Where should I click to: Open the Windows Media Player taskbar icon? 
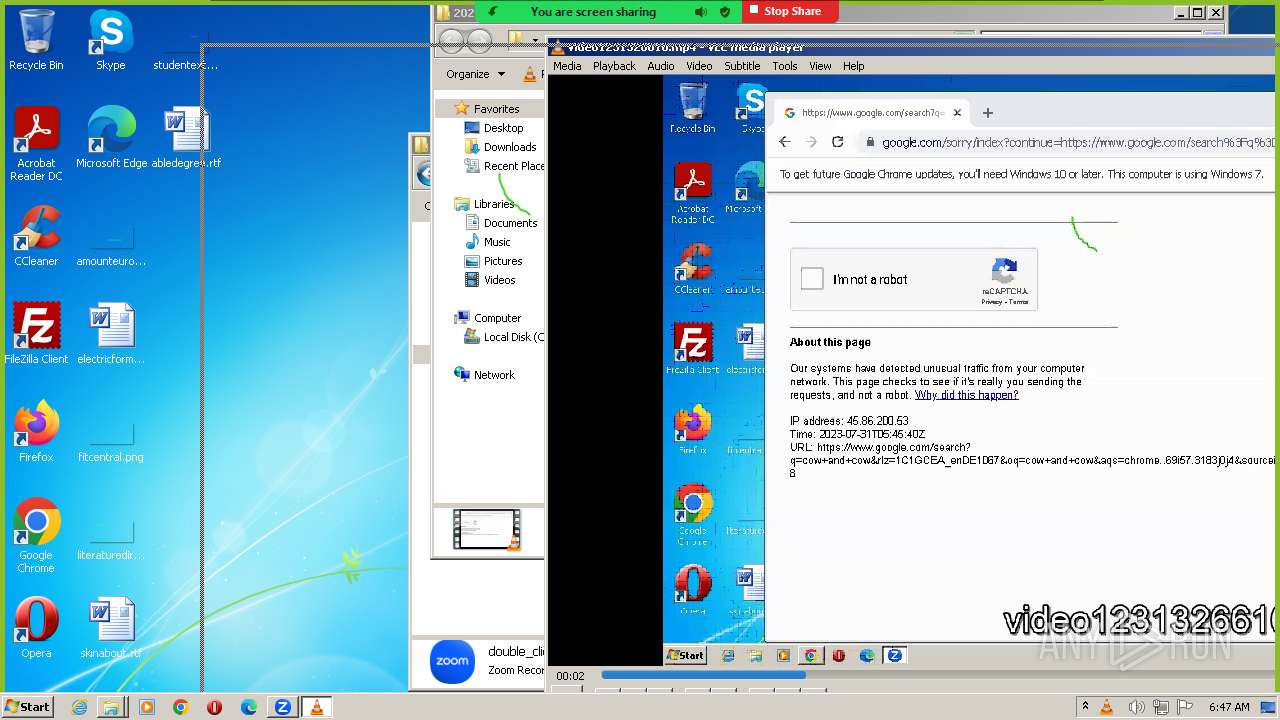[x=147, y=707]
